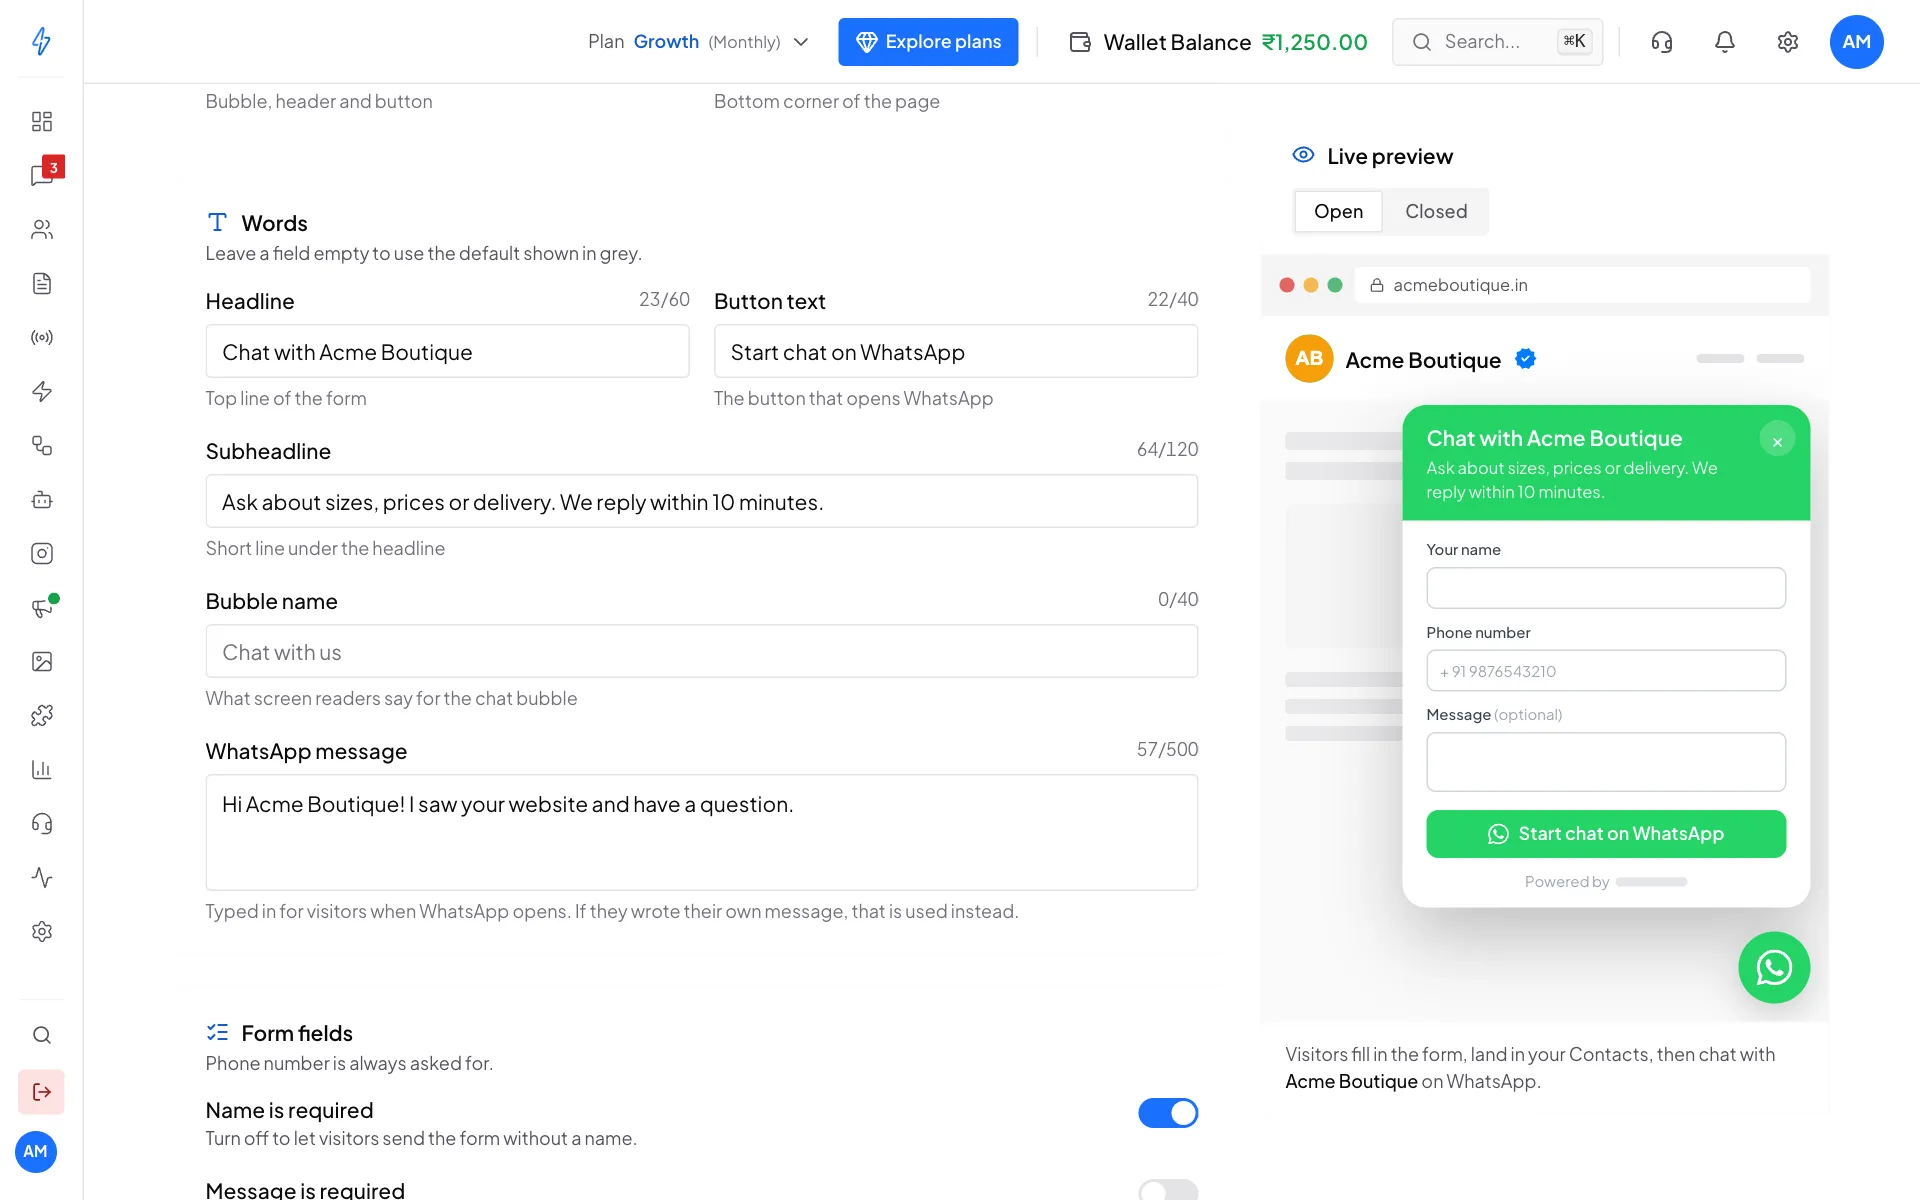Open the flows shapes icon
1920x1200 pixels.
point(41,445)
